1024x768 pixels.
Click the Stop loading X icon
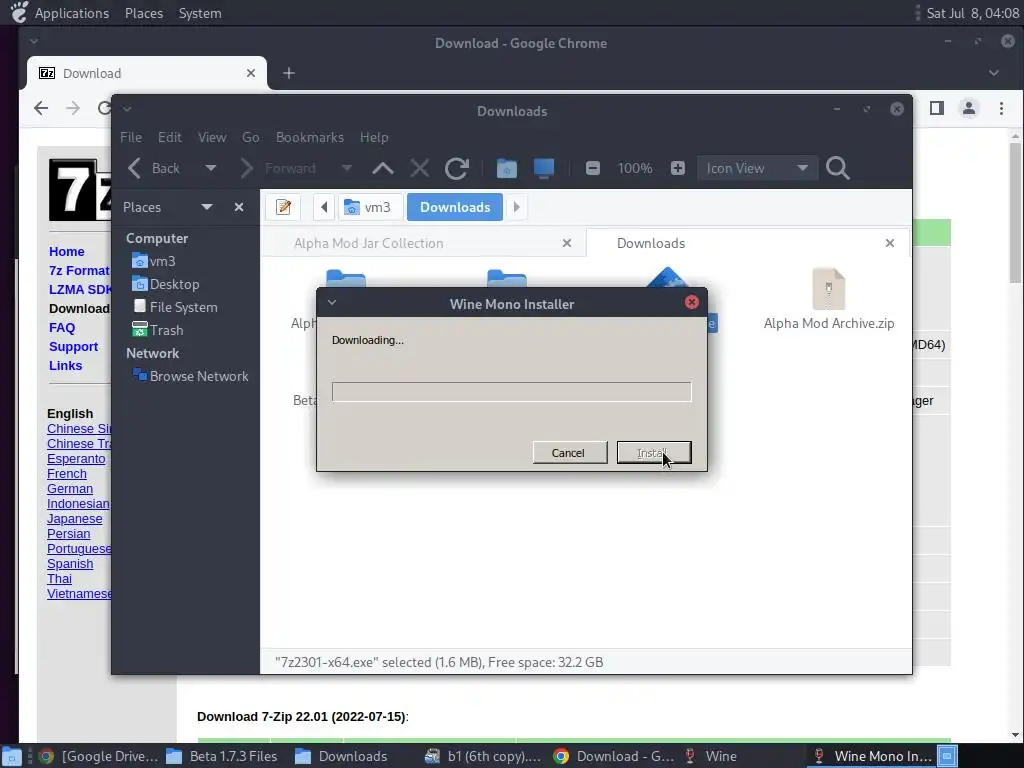click(x=419, y=168)
